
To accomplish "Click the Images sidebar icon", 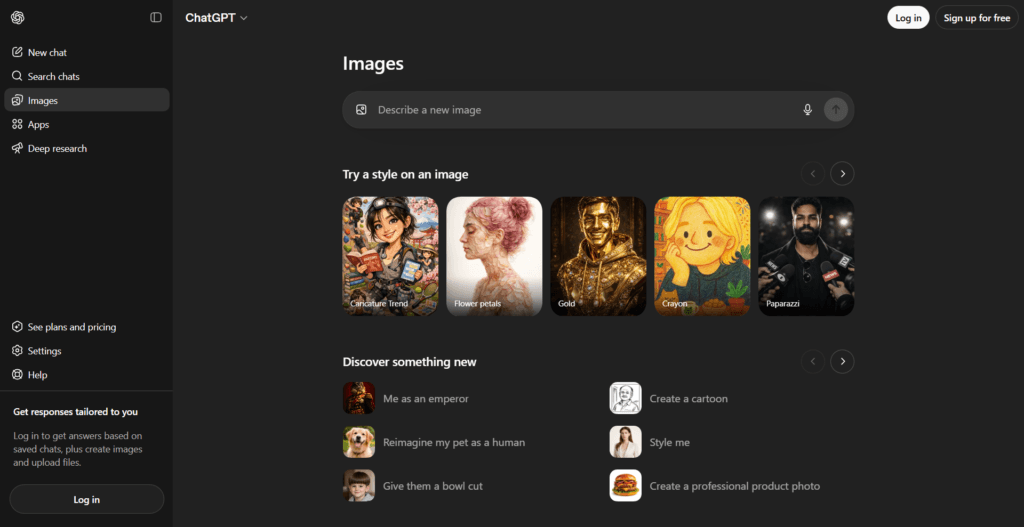I will (x=17, y=101).
